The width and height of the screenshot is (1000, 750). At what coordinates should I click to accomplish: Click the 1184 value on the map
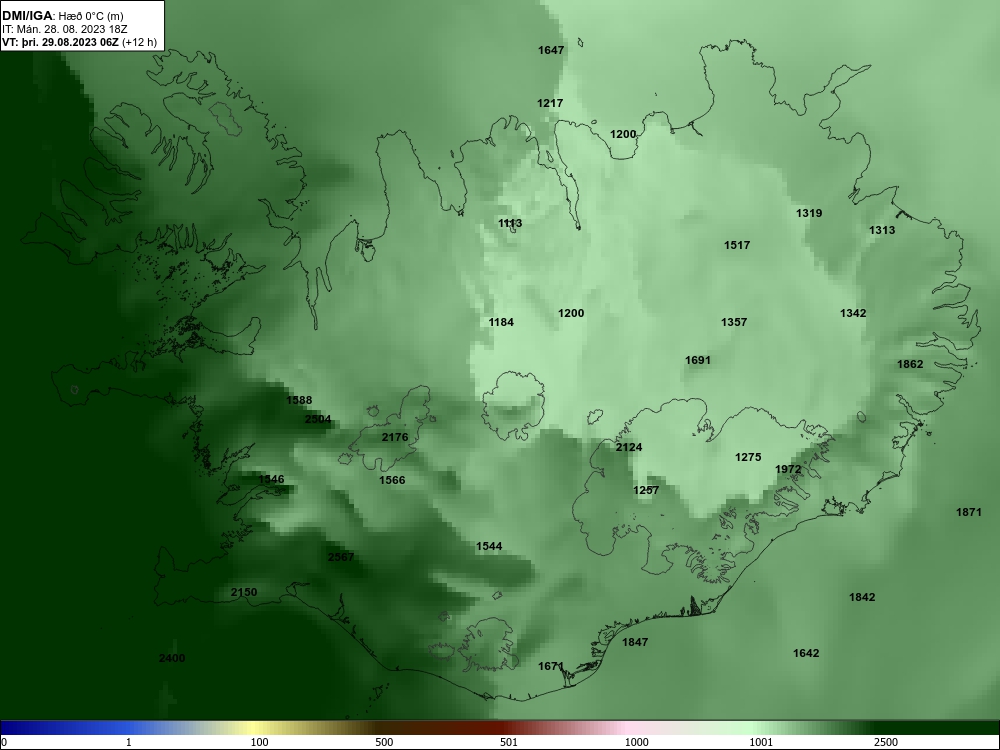[501, 322]
